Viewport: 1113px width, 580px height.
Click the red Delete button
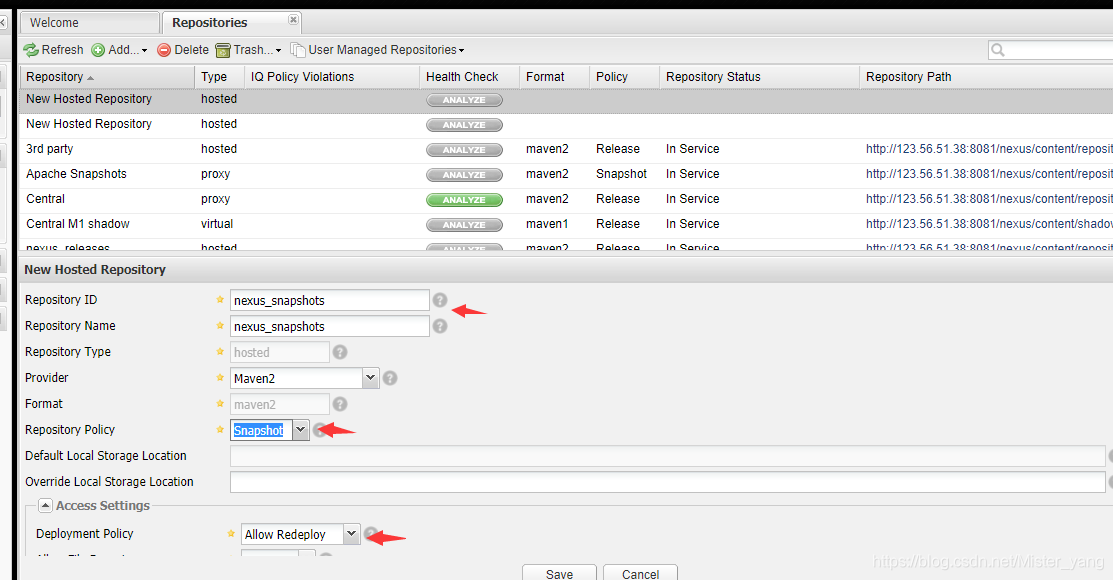183,50
